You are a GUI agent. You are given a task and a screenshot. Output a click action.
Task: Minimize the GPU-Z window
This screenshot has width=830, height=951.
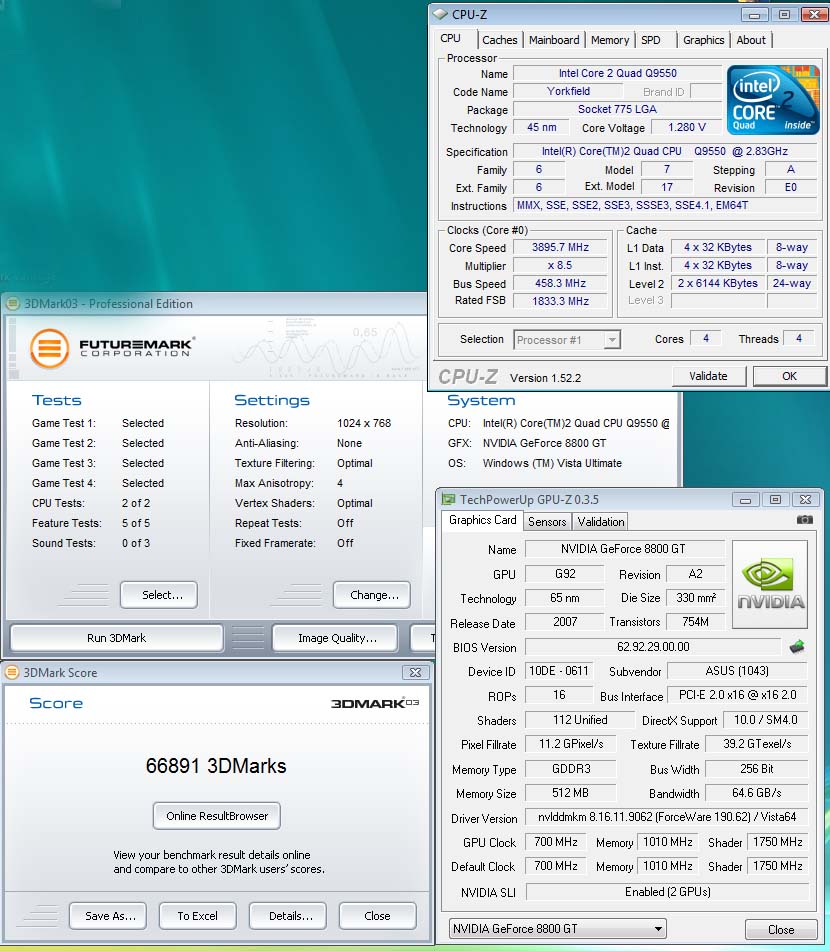click(746, 500)
